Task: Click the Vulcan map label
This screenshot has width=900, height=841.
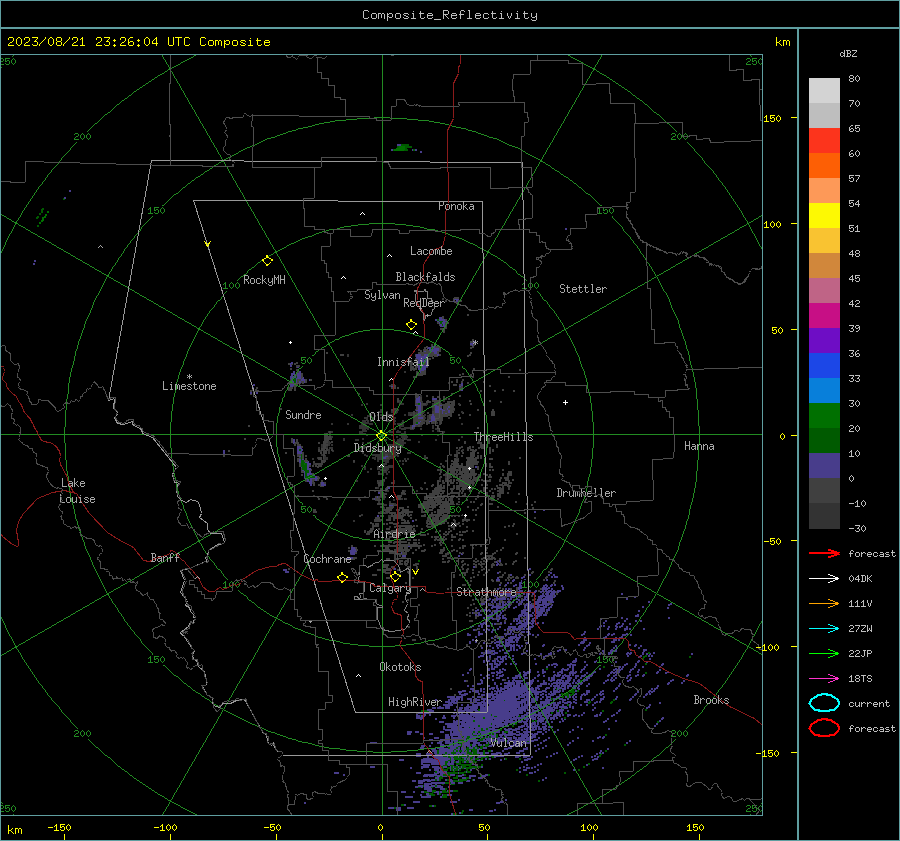Action: click(x=508, y=743)
